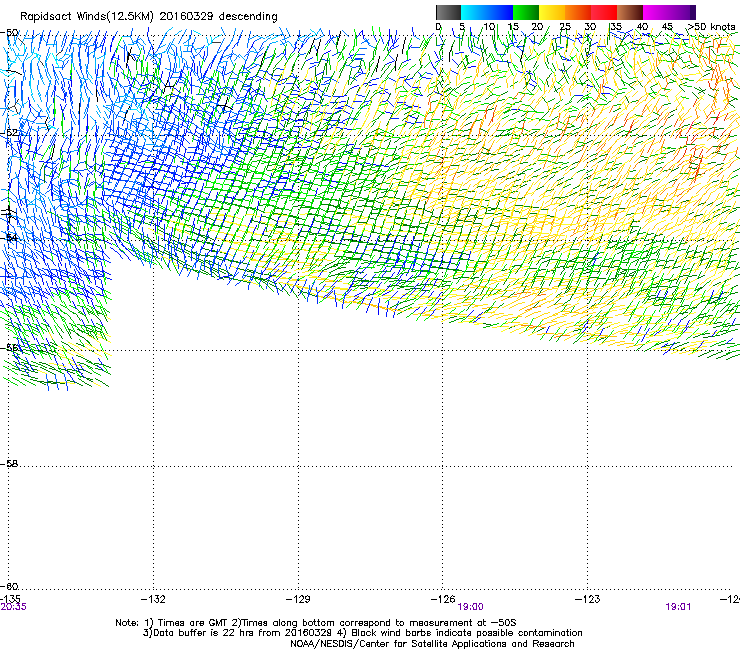Click the red 30-35 knots legend swatch
Viewport: 740px width, 650px height.
[604, 12]
